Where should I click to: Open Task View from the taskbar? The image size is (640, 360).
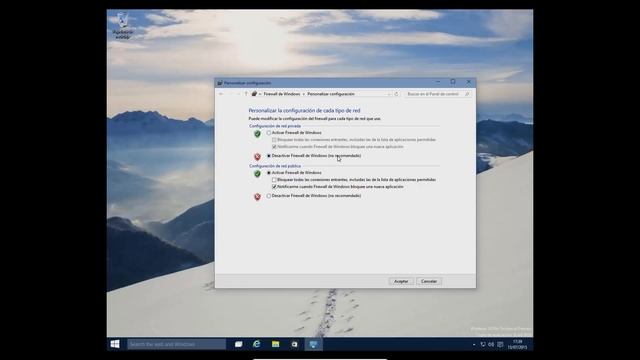238,344
